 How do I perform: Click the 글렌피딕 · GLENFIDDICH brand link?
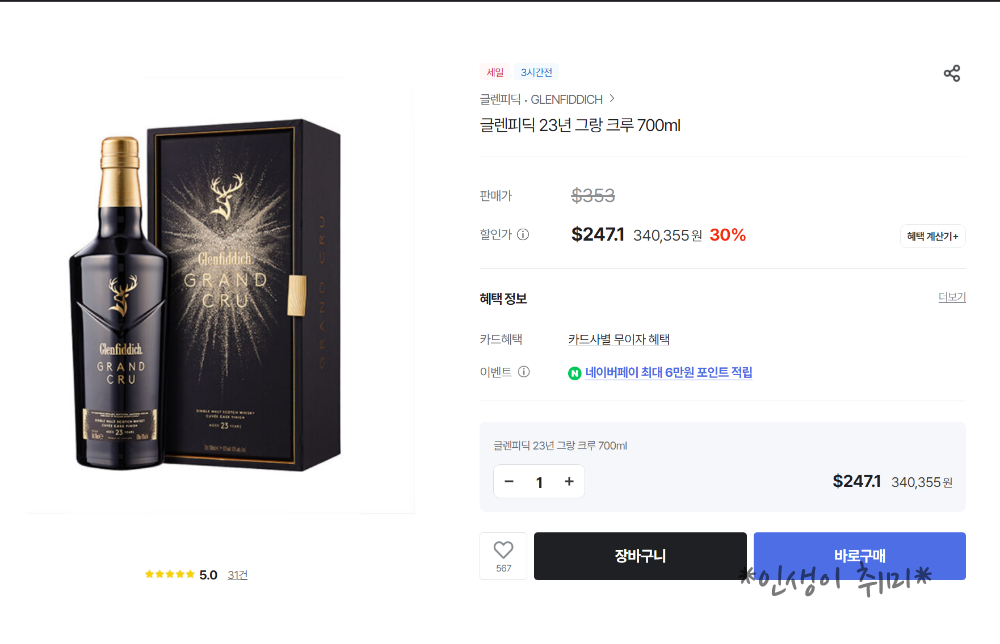[x=541, y=99]
